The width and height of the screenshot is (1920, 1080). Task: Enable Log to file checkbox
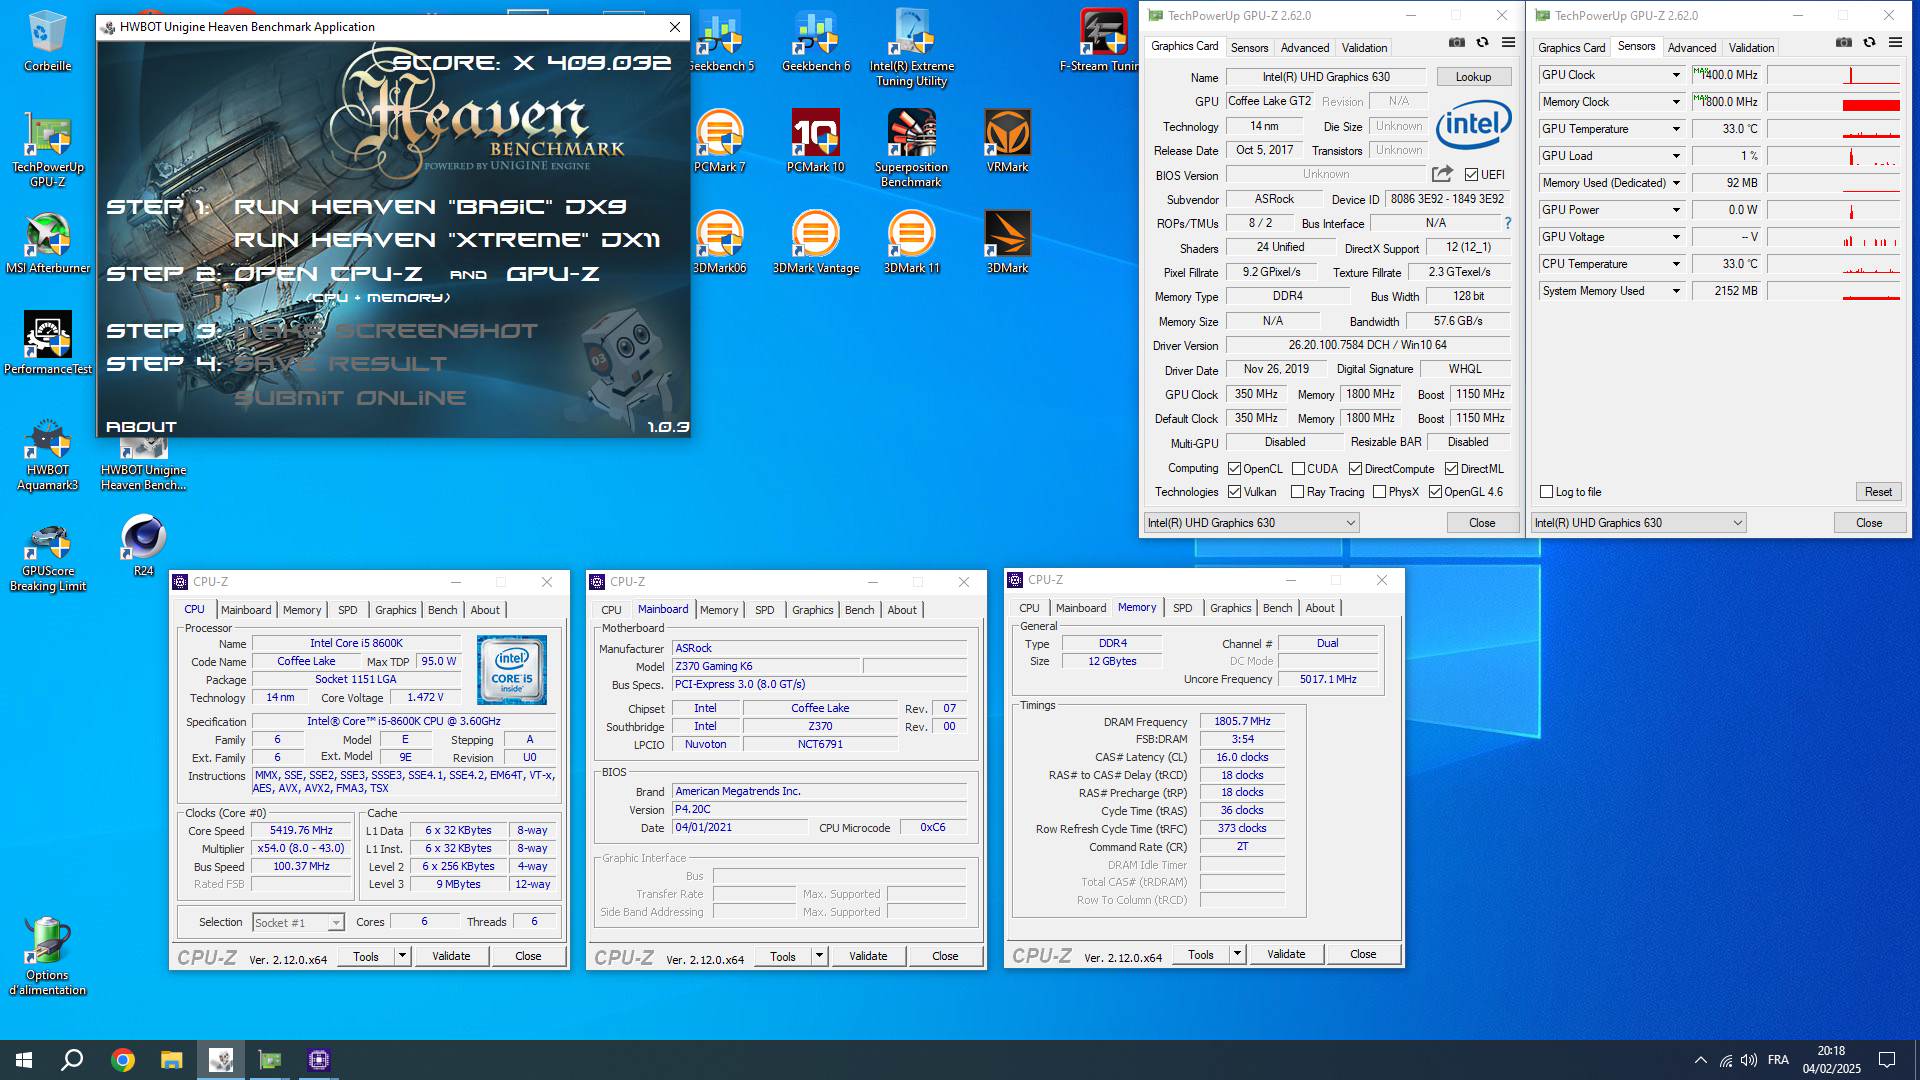(1547, 492)
